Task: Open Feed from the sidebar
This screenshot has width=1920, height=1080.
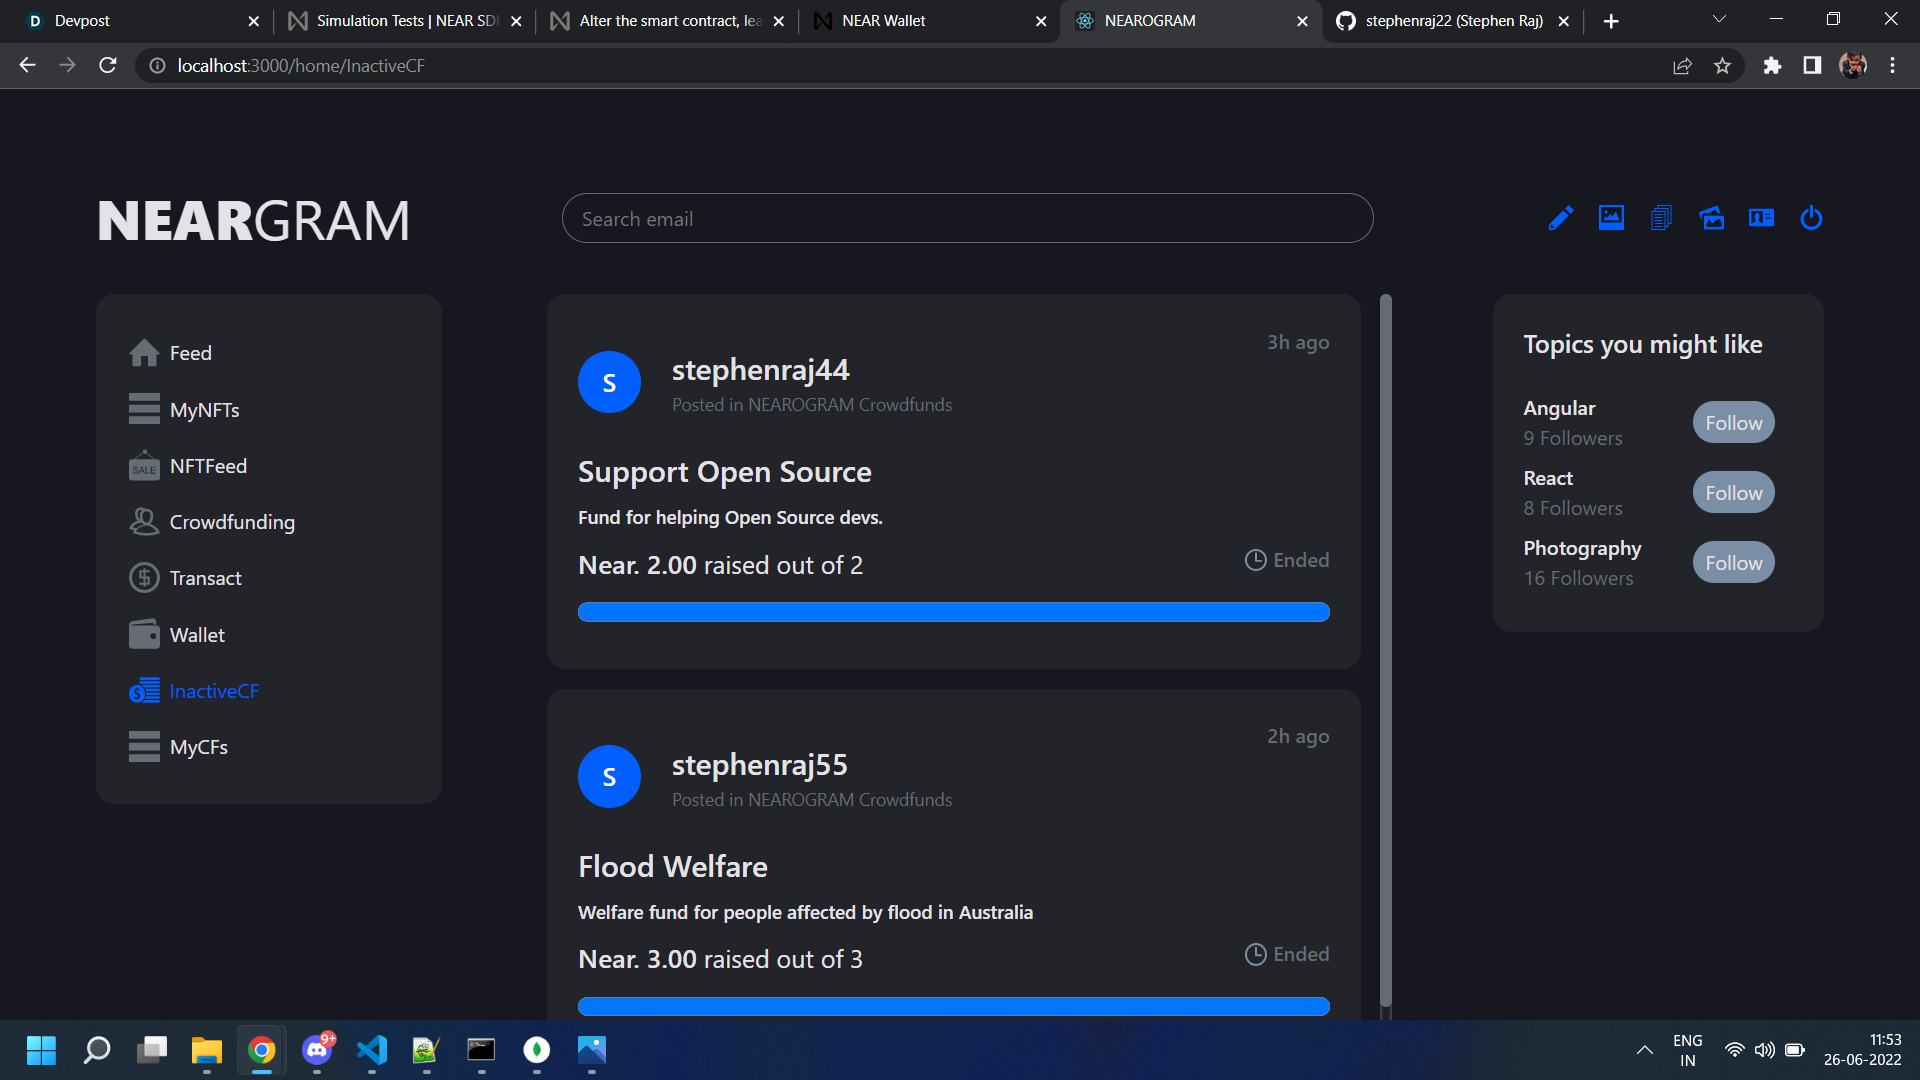Action: tap(189, 353)
